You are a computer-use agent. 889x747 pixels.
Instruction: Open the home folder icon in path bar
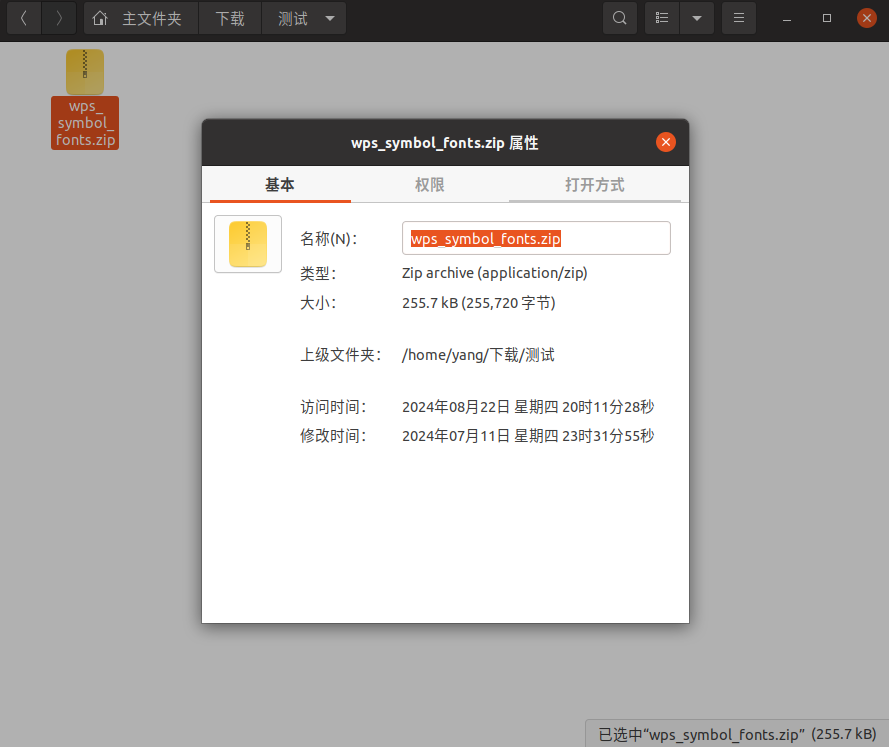pyautogui.click(x=100, y=18)
